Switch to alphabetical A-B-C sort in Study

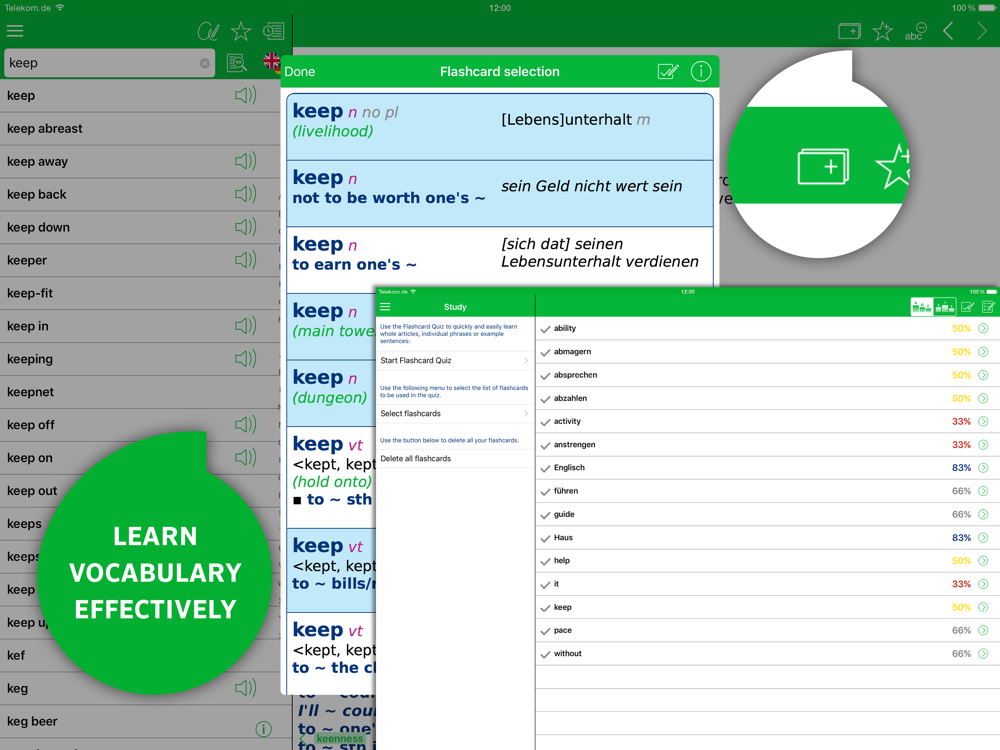point(922,307)
